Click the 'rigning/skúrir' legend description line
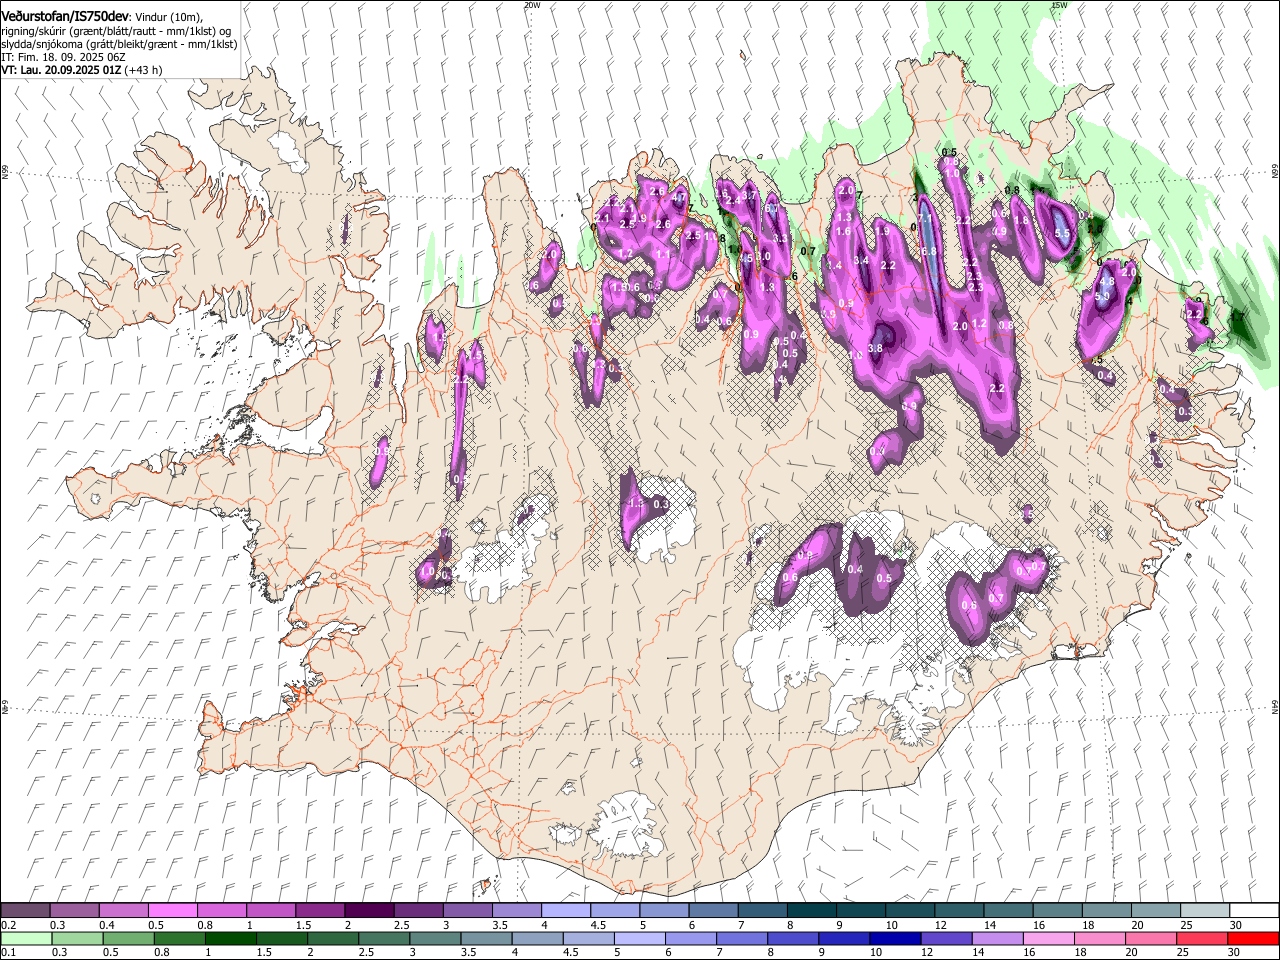Viewport: 1280px width, 960px height. 118,31
